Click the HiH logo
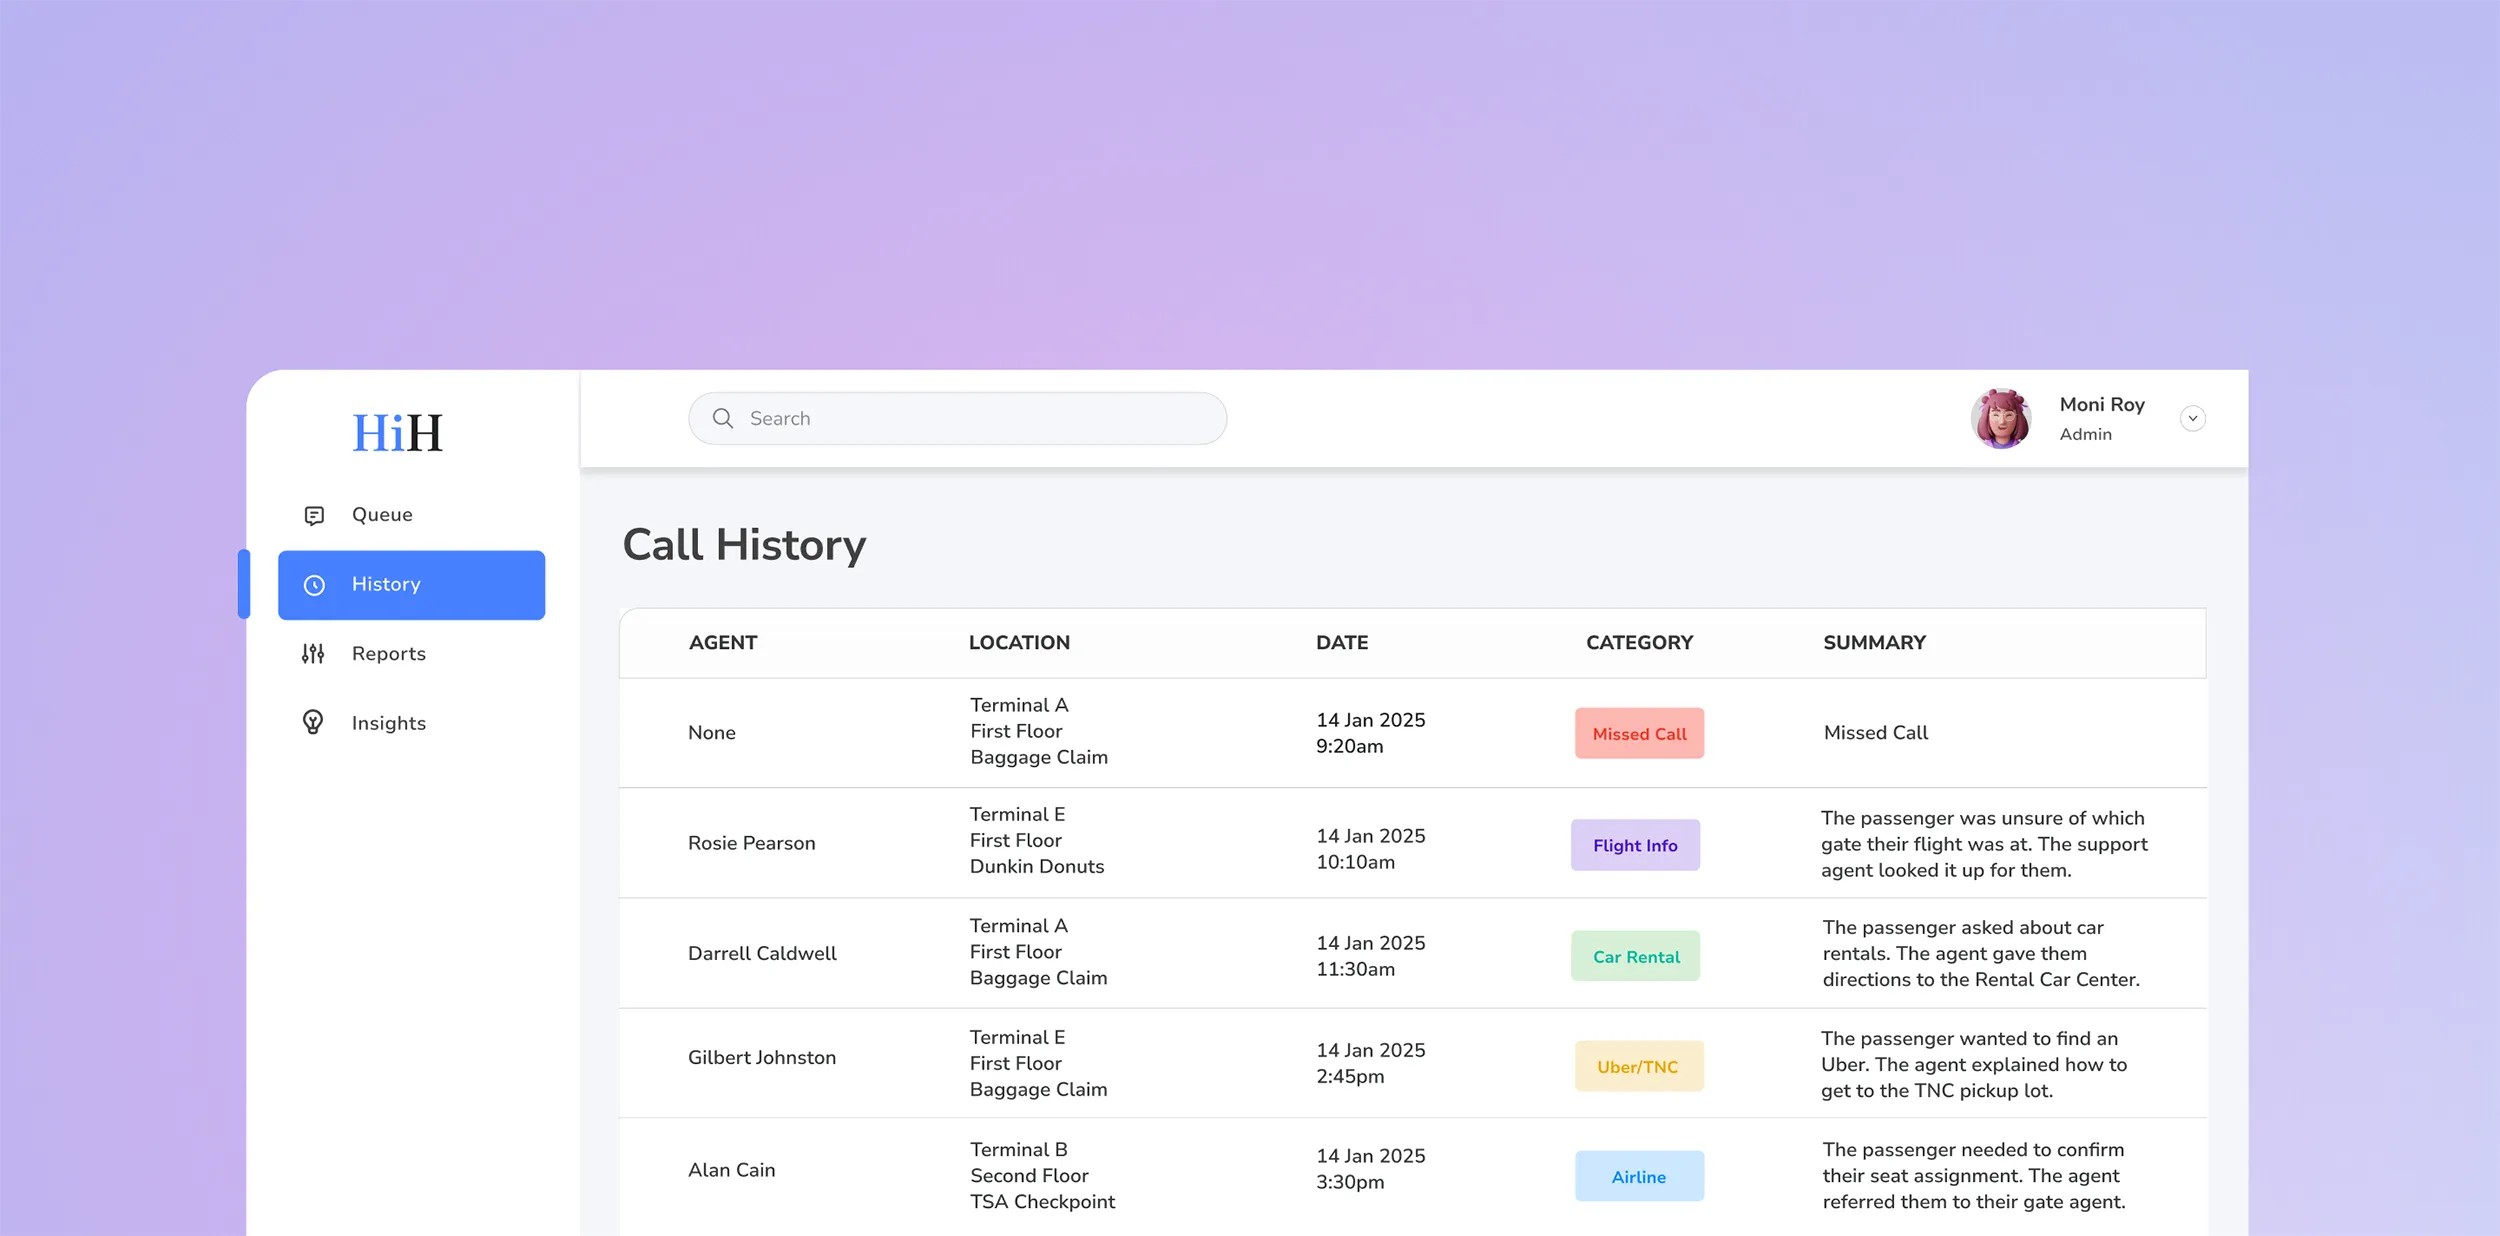2500x1236 pixels. tap(397, 433)
